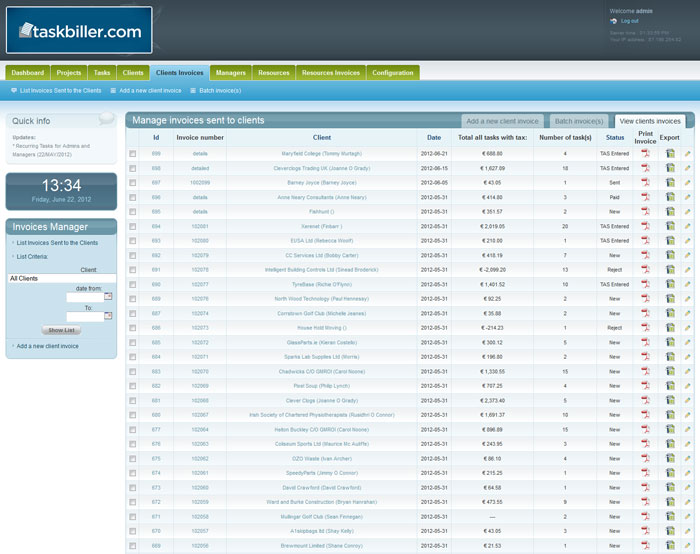Tick checkbox for Cleverclogs Trading UK row
Image resolution: width=700 pixels, height=554 pixels.
[x=133, y=168]
